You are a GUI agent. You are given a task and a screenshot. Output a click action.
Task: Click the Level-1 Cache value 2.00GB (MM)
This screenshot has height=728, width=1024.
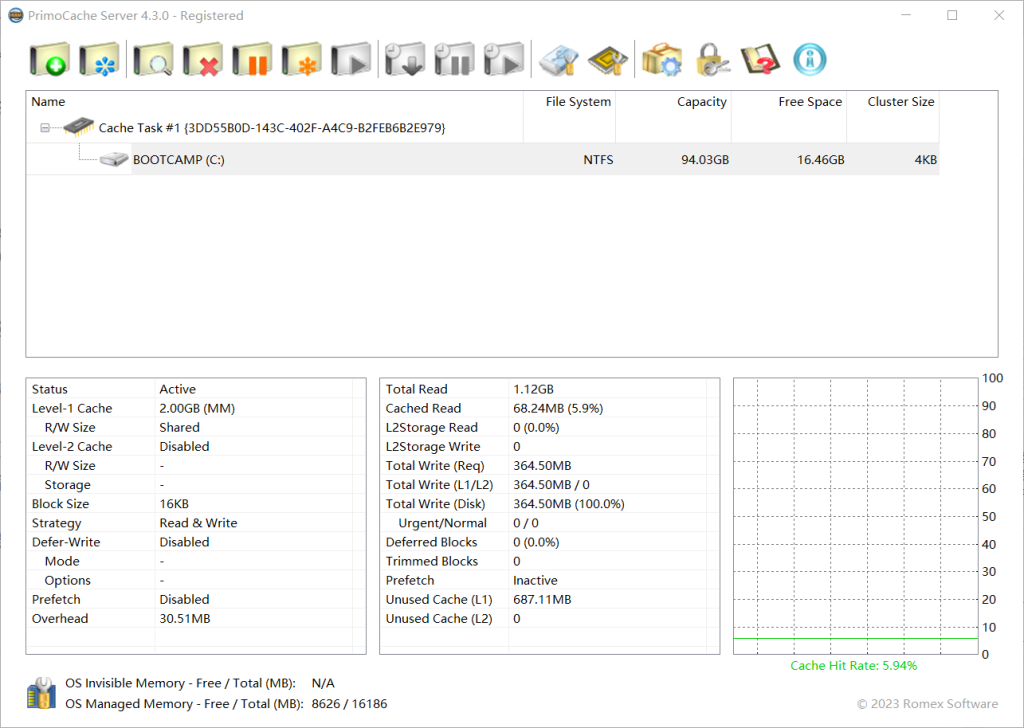[197, 408]
